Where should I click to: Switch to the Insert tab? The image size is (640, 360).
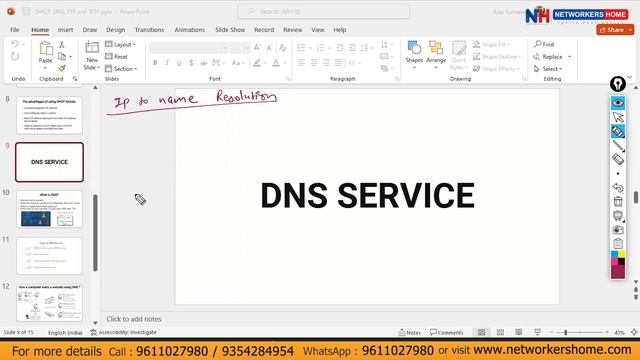[65, 30]
